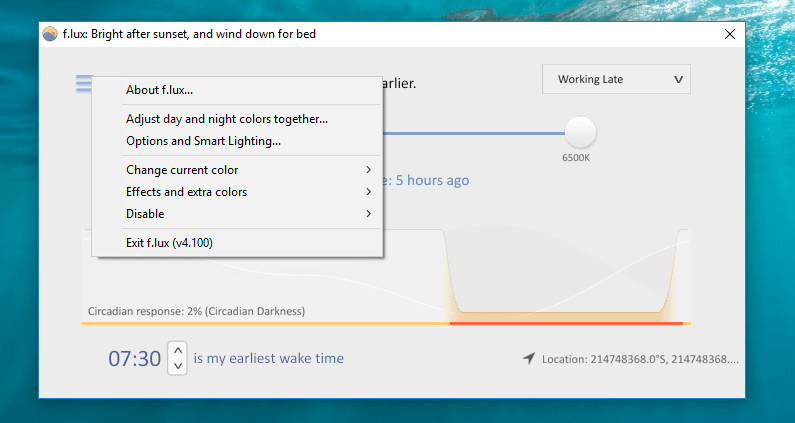This screenshot has height=423, width=795.
Task: Click the 07:30 wake time value
Action: click(134, 359)
